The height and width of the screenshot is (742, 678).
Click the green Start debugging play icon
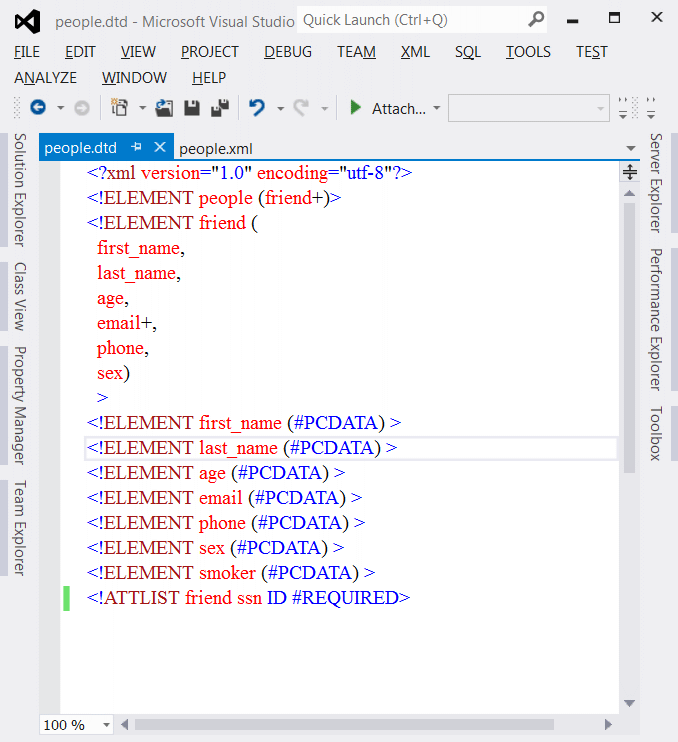355,108
